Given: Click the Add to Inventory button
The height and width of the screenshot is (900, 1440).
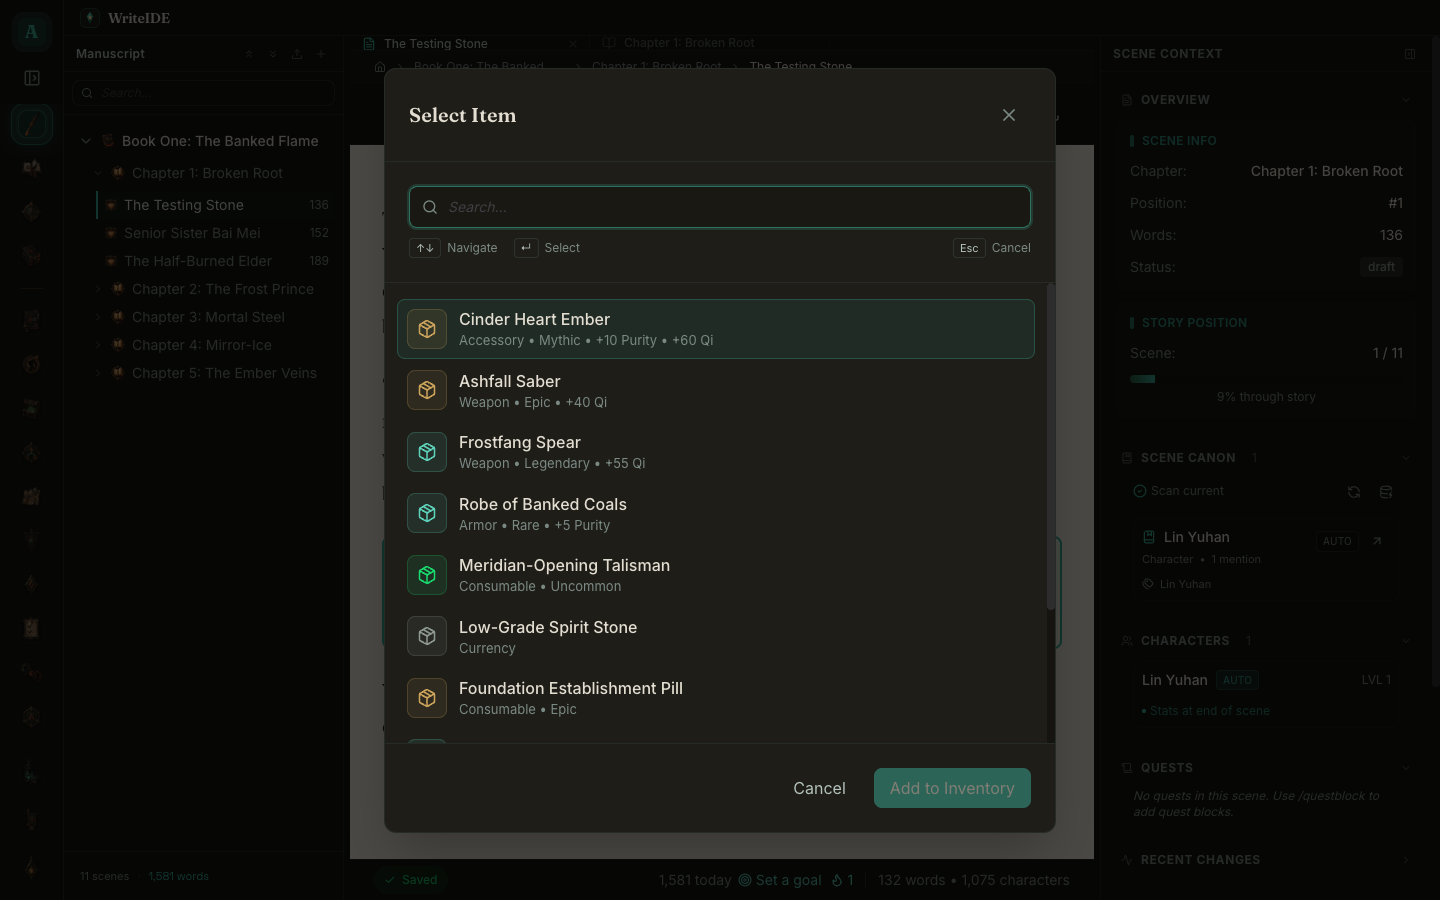Looking at the screenshot, I should click(952, 788).
